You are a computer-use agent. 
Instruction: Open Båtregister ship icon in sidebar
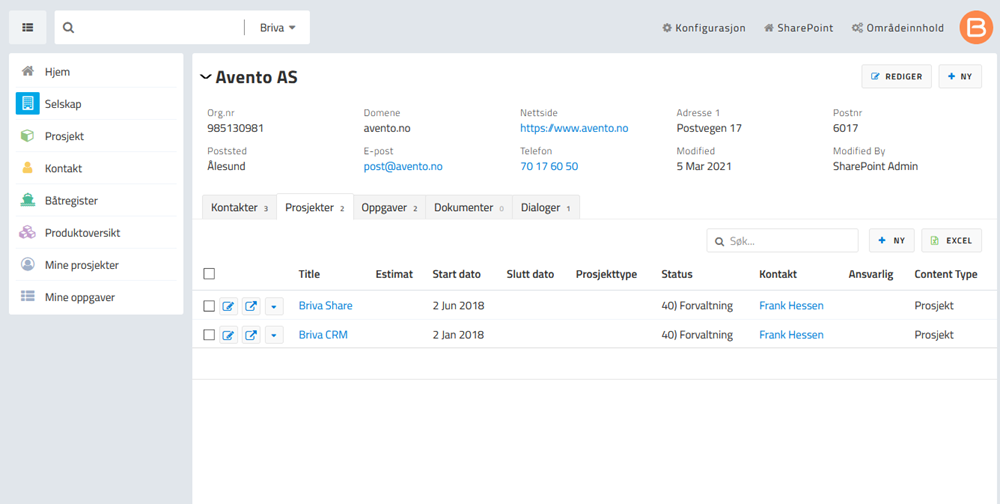27,200
